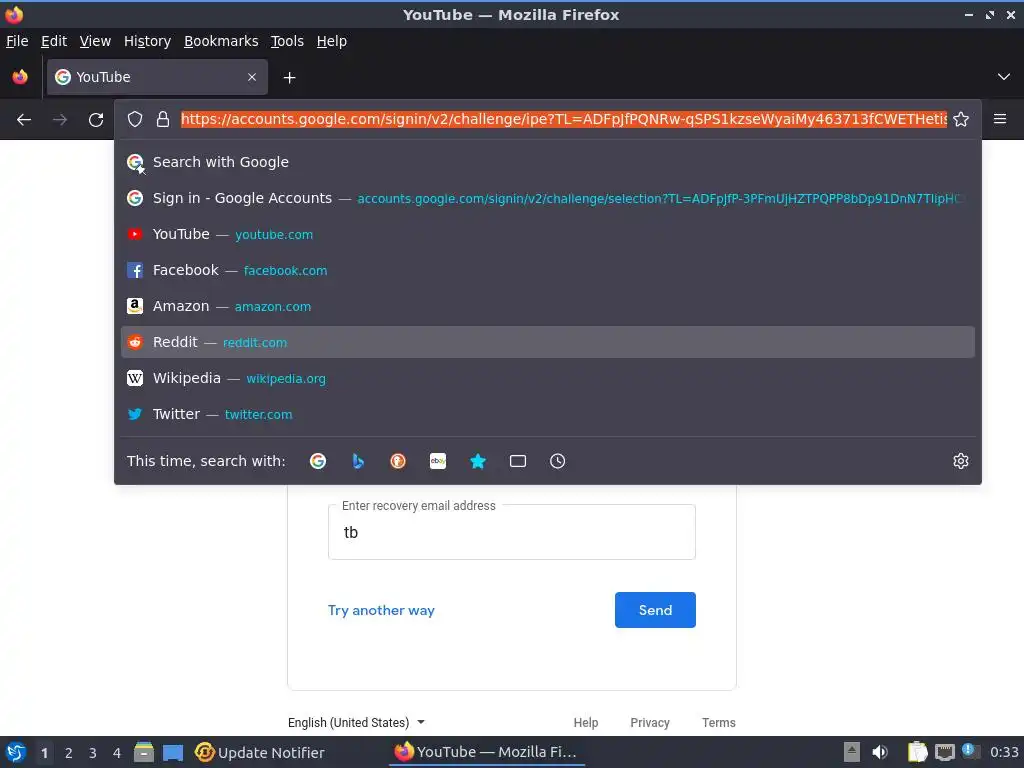Open the Help footer link
Viewport: 1024px width, 768px height.
point(586,722)
